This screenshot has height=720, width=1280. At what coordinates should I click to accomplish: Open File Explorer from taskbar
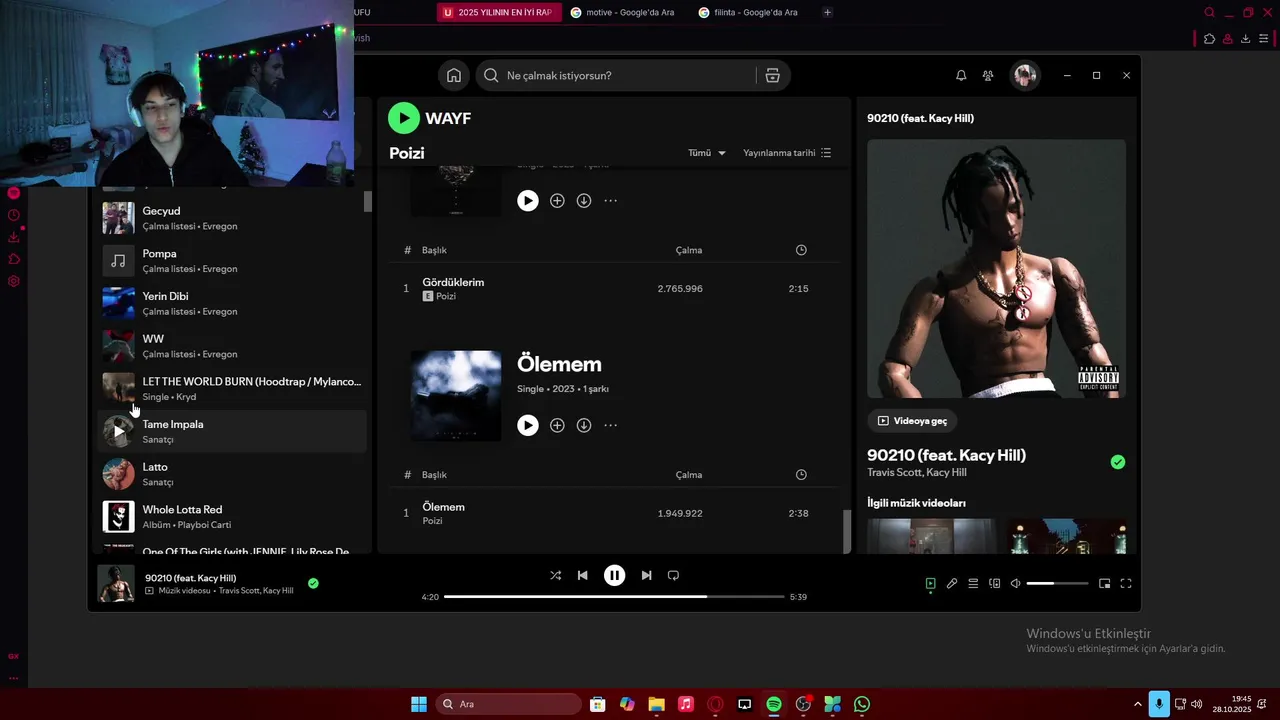click(x=656, y=704)
